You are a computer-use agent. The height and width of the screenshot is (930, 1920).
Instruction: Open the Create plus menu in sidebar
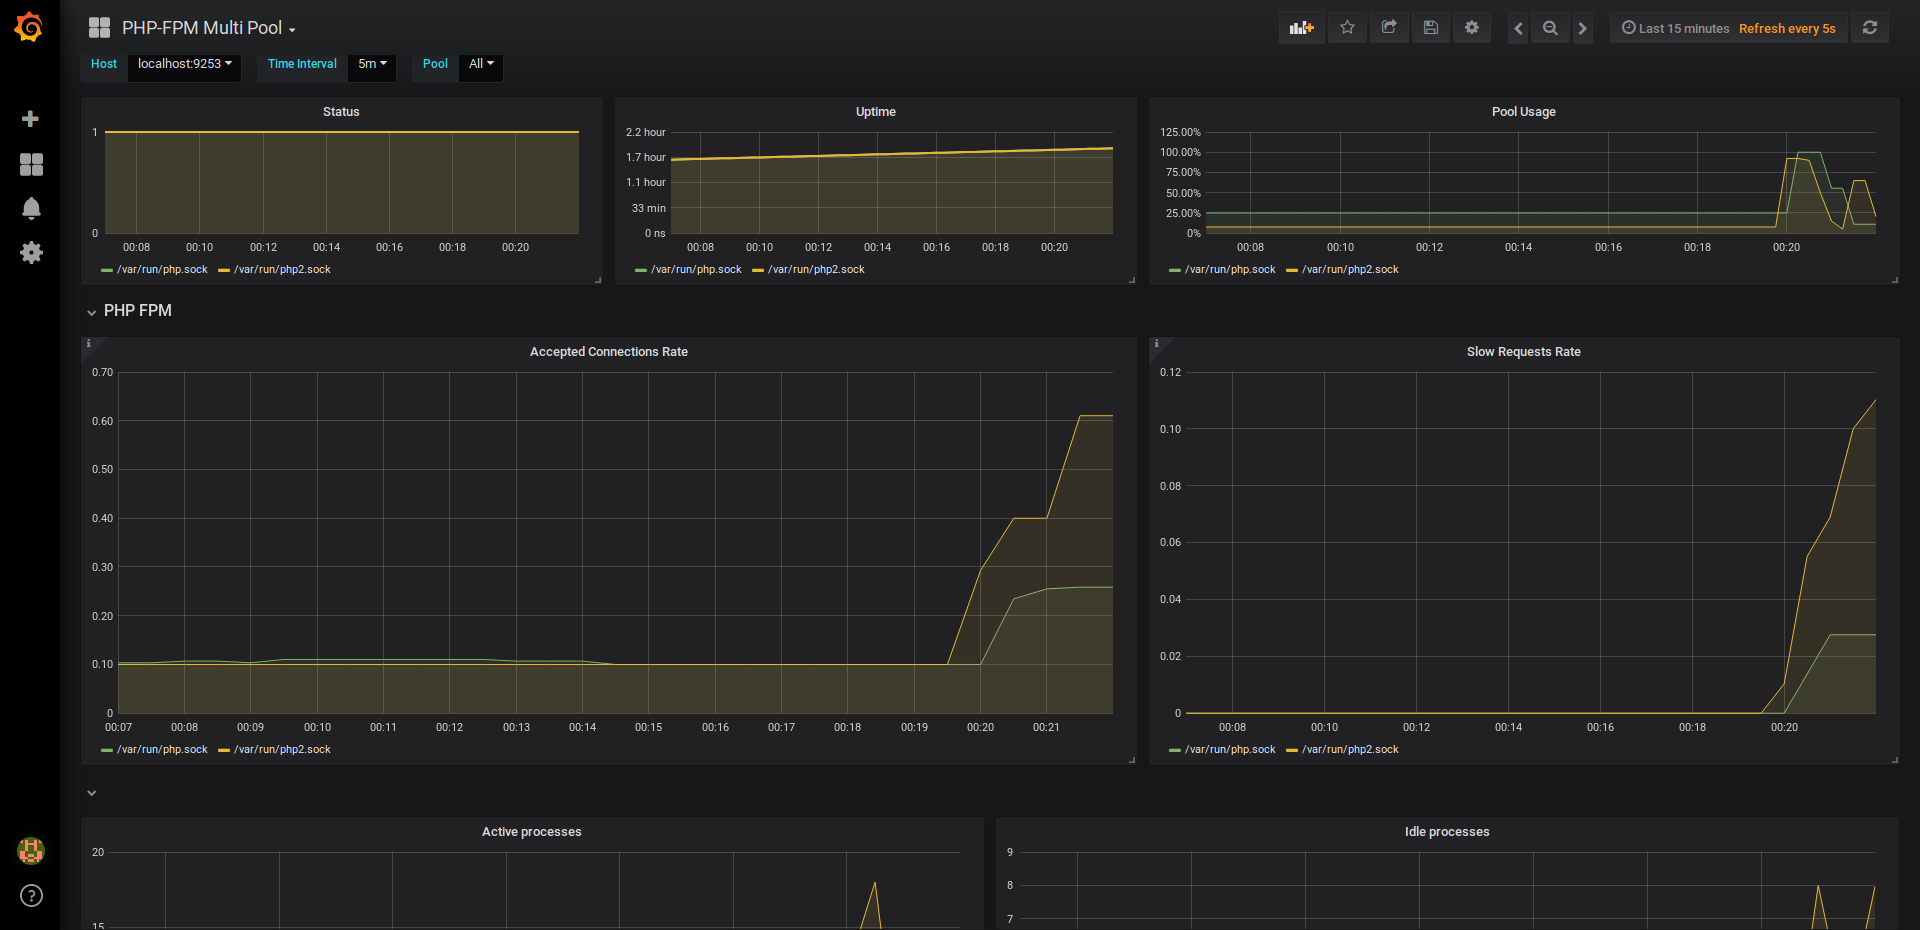[31, 119]
